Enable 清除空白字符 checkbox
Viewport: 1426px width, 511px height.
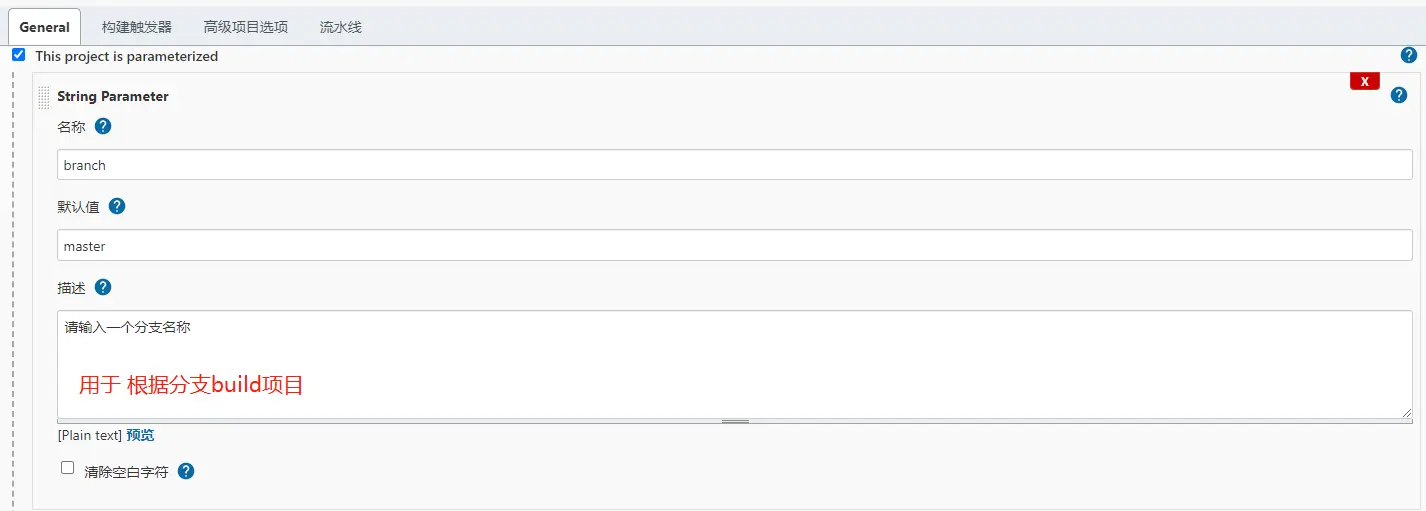point(68,467)
